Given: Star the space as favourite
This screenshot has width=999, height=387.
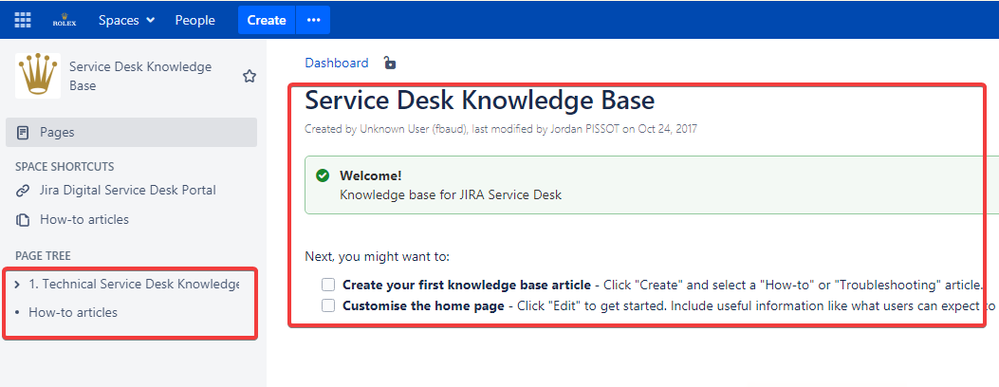Looking at the screenshot, I should pos(249,77).
